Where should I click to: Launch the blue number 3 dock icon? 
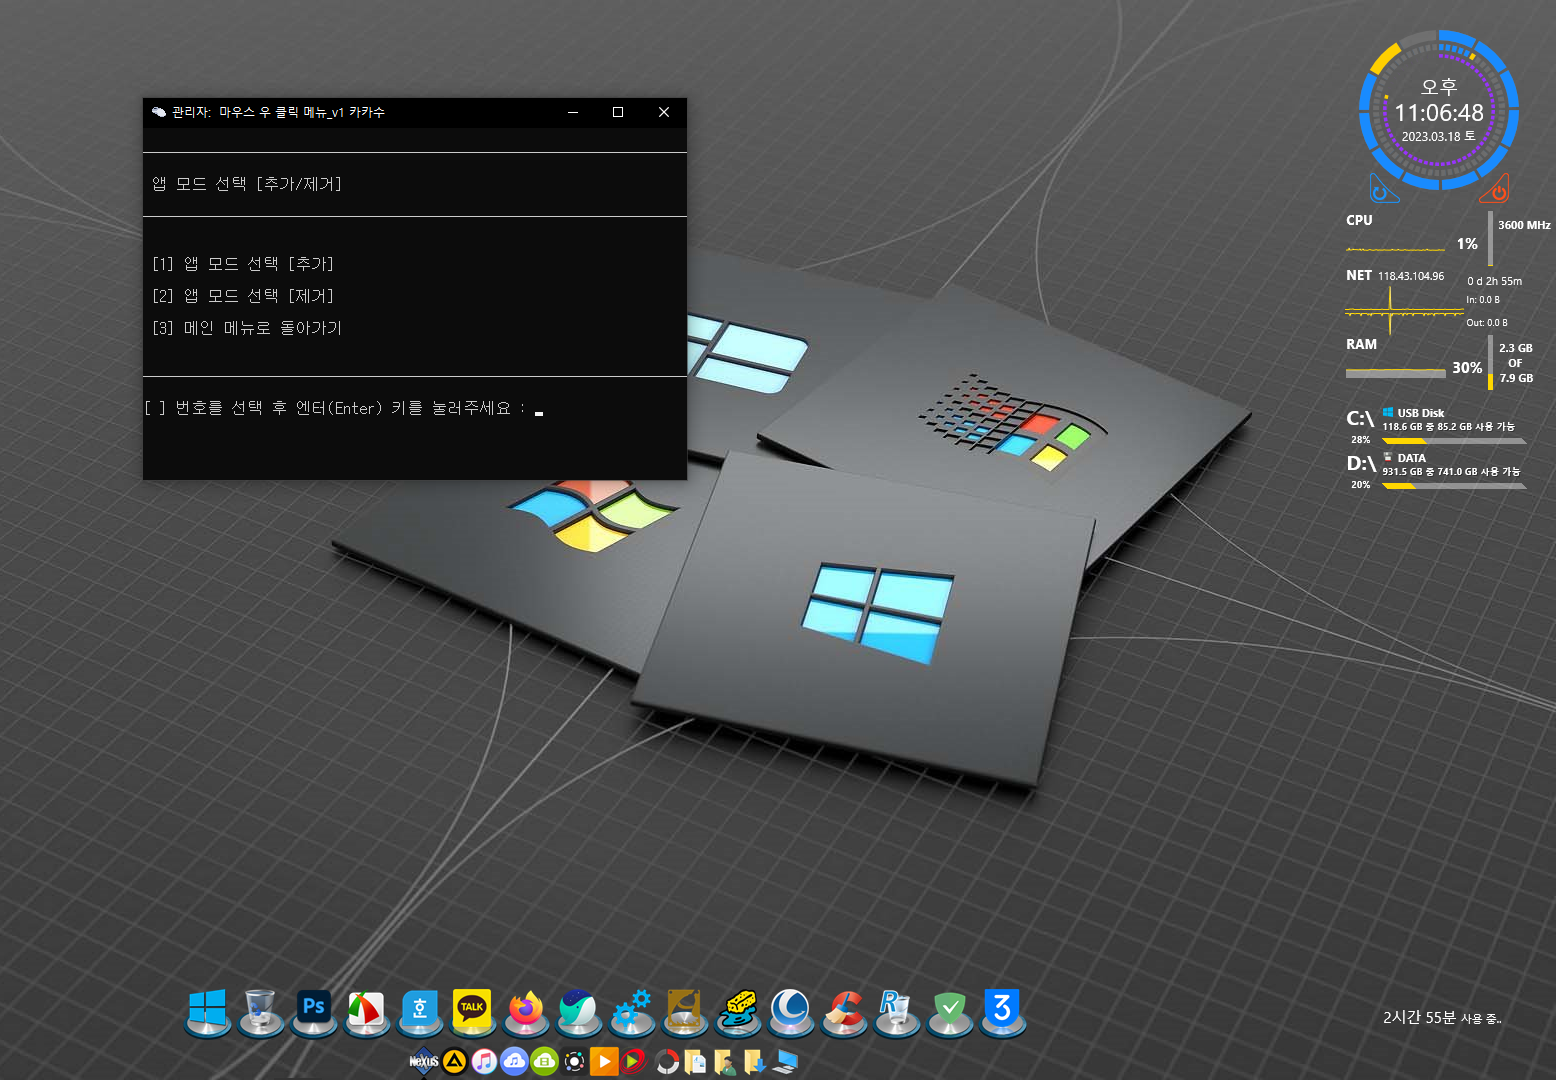point(1003,1012)
